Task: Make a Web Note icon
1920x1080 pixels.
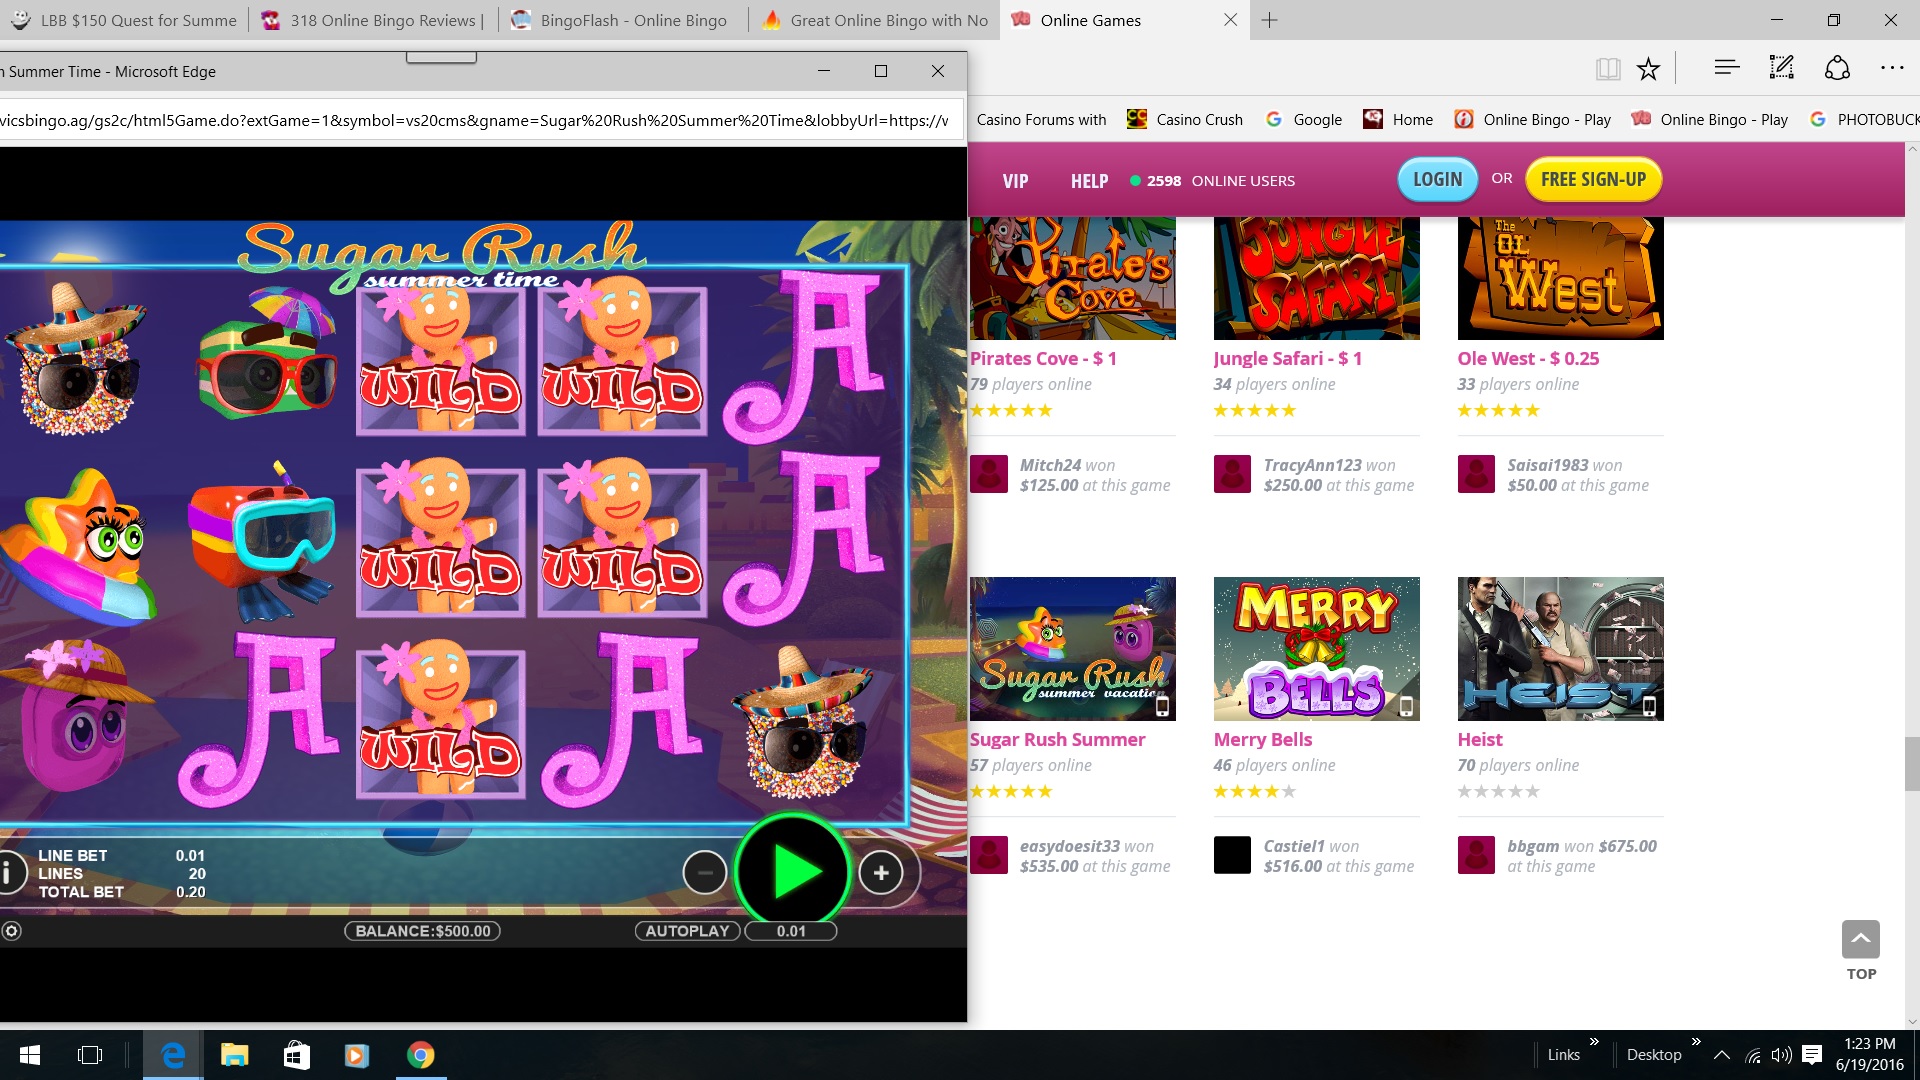Action: coord(1781,68)
